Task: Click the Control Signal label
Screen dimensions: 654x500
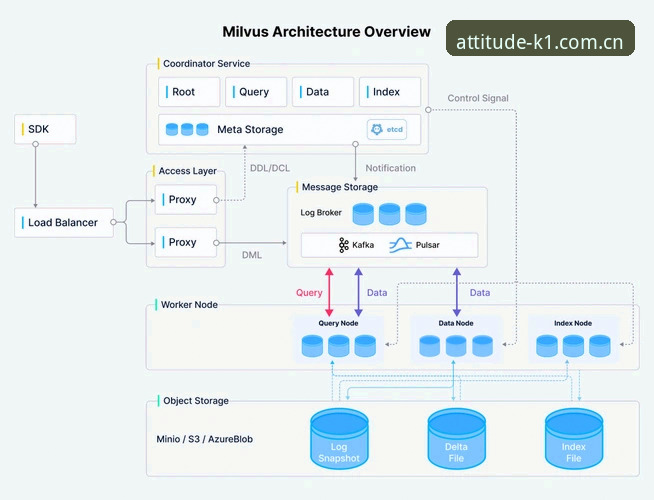Action: click(478, 98)
